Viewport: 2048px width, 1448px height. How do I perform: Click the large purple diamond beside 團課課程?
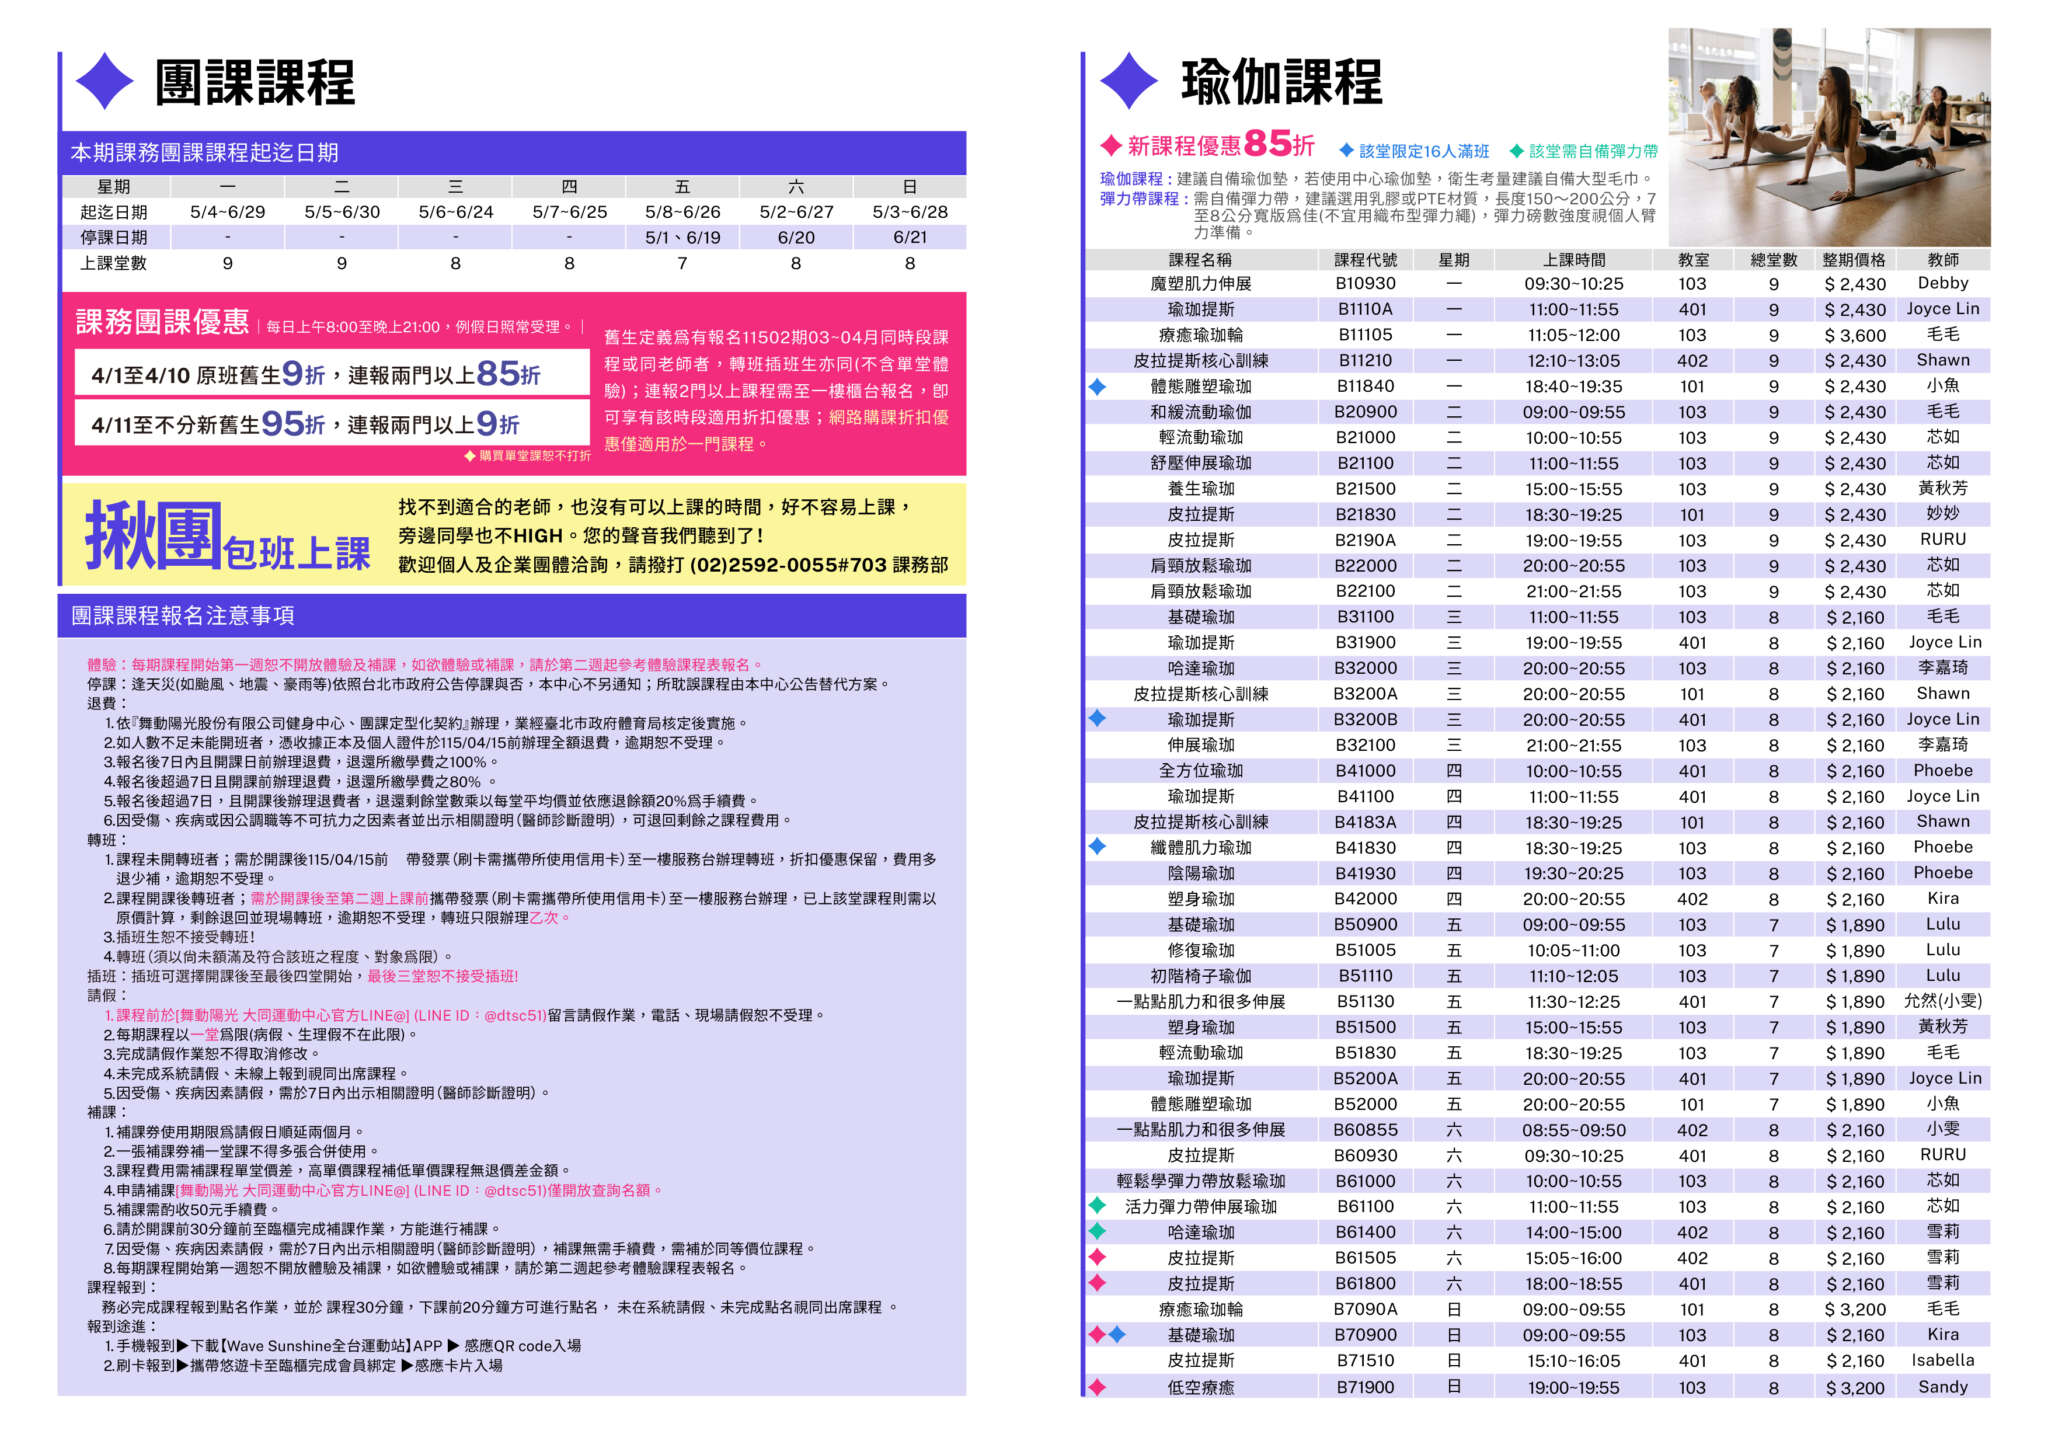tap(104, 81)
